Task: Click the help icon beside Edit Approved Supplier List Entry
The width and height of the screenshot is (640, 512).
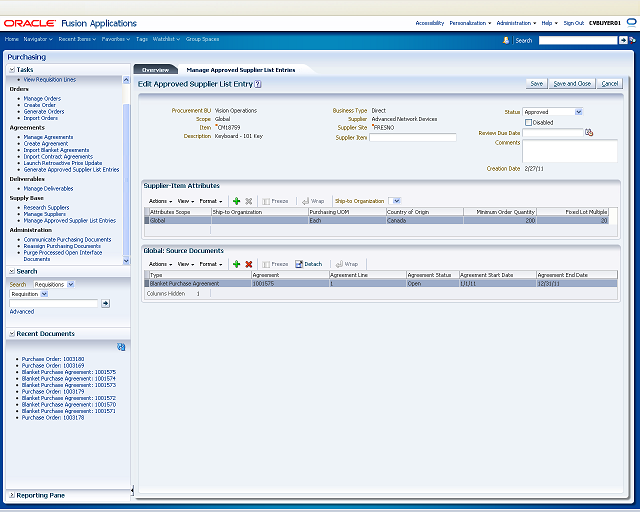Action: point(258,84)
